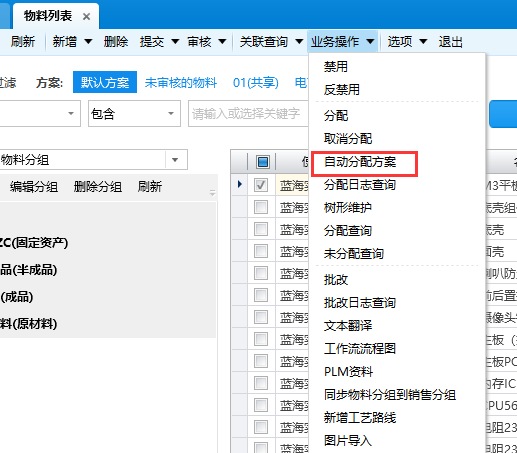Screen dimensions: 517x453
Task: Click 编辑分组 button
Action: (x=34, y=187)
